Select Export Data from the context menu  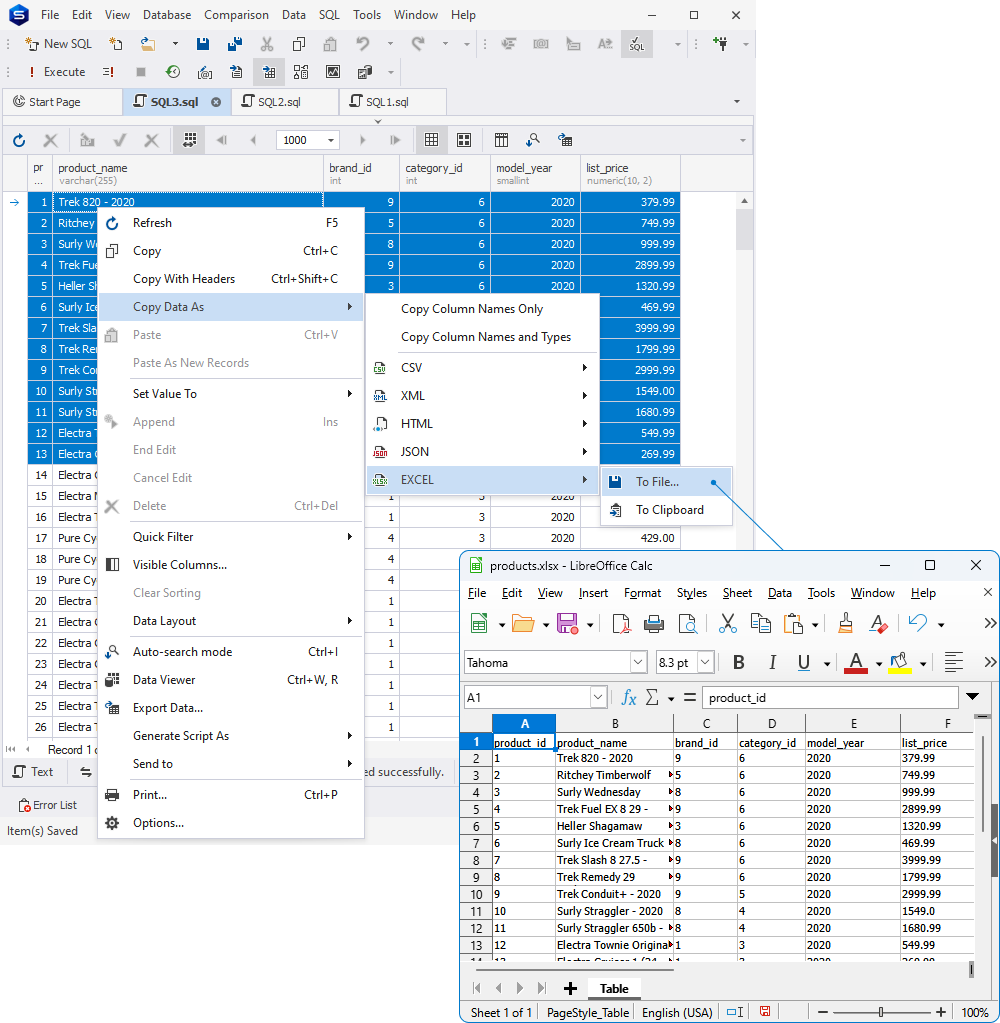[x=170, y=707]
